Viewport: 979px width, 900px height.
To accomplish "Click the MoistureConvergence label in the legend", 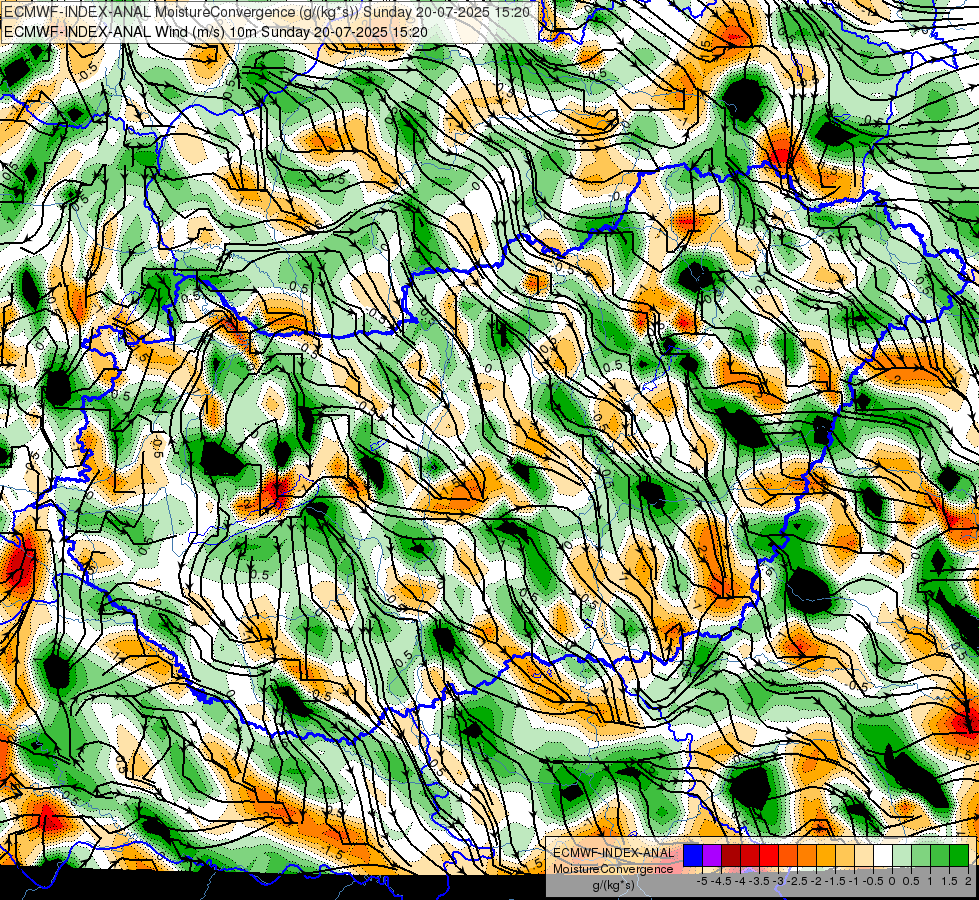I will [613, 869].
